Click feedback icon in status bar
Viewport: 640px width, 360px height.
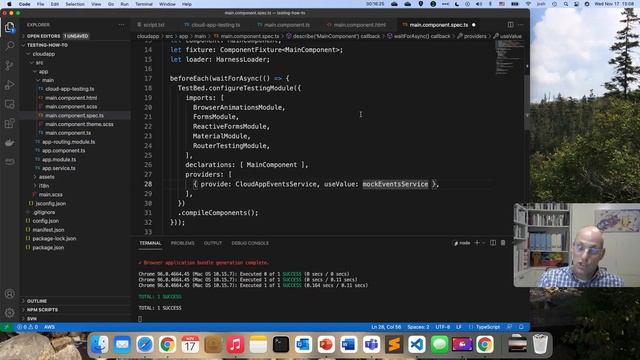click(509, 327)
